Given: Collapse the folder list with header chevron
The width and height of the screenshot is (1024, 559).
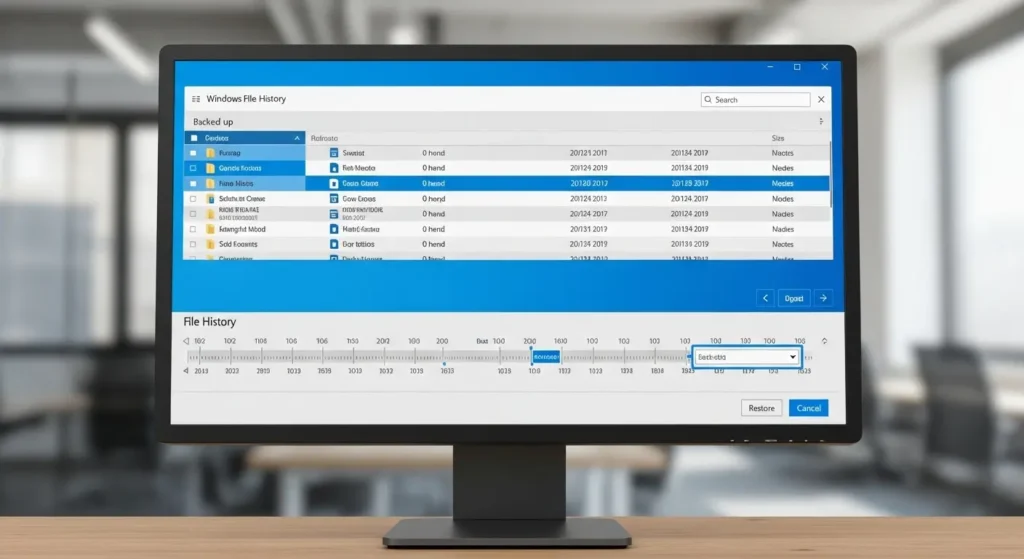Looking at the screenshot, I should [x=297, y=138].
